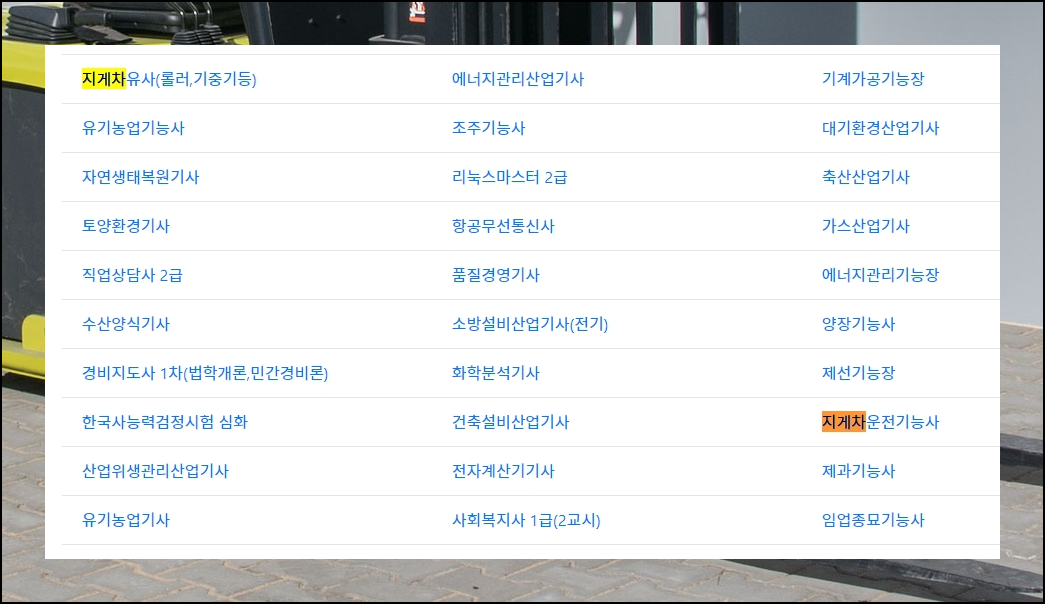Click the 수산양식기사 link
This screenshot has width=1045, height=604.
[x=126, y=324]
